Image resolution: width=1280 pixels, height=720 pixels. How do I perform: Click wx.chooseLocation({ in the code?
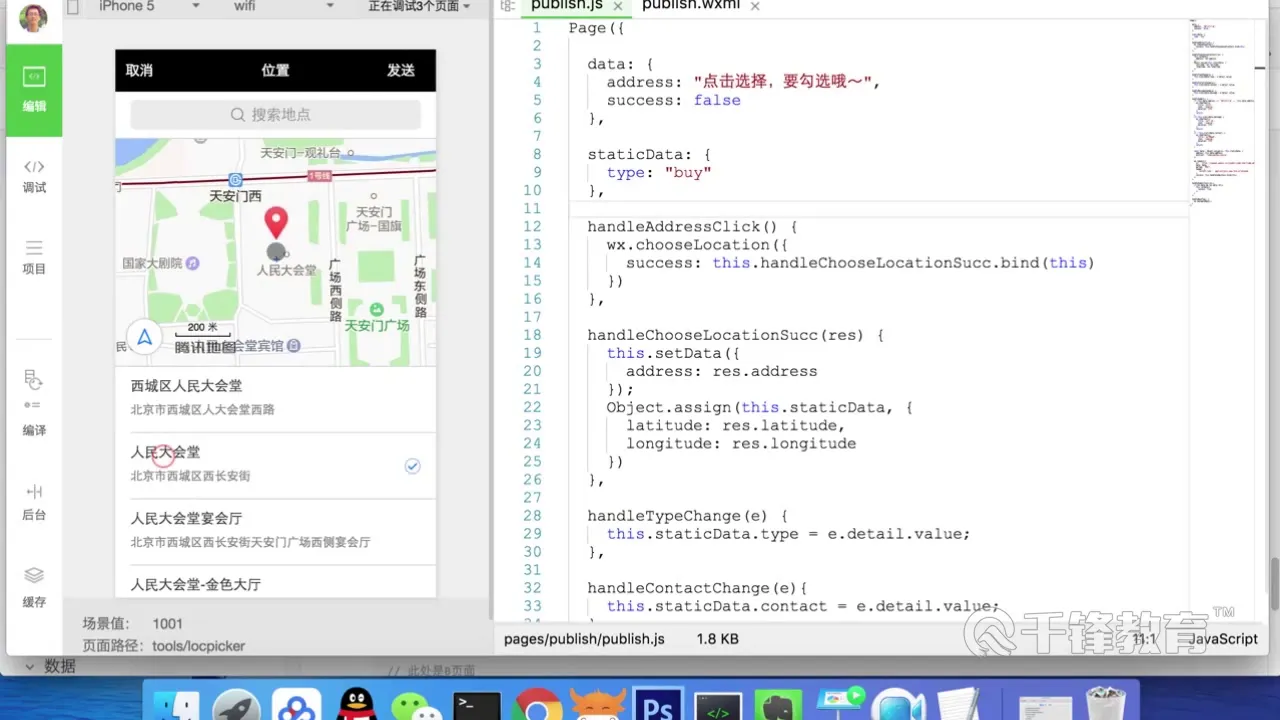coord(699,245)
